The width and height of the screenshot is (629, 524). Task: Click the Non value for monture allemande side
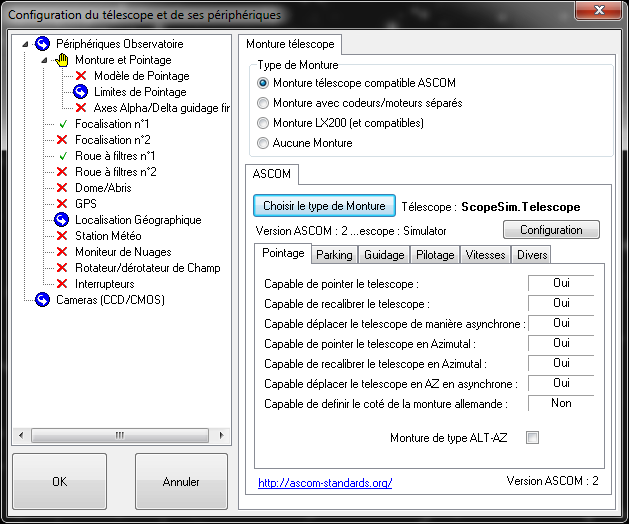click(561, 403)
